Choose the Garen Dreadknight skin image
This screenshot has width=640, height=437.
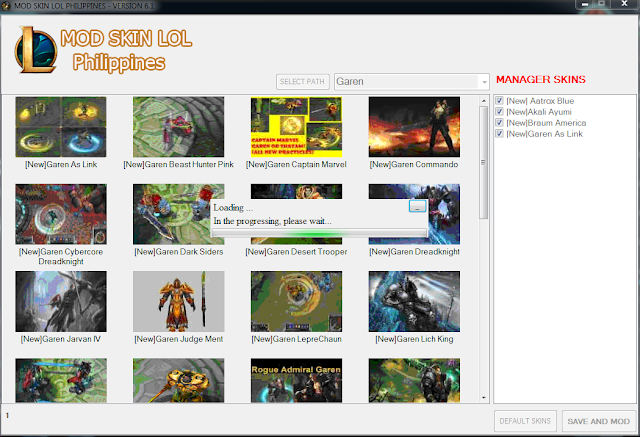[444, 214]
